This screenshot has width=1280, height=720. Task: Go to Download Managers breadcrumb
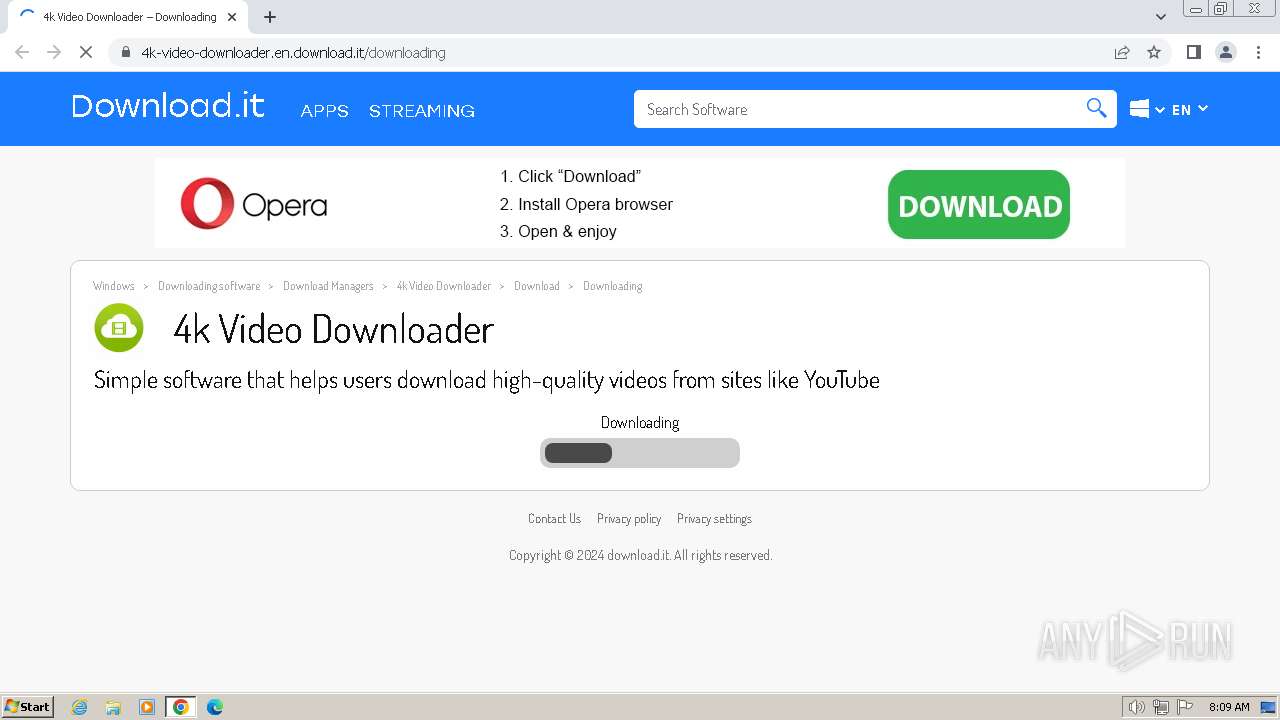pos(328,286)
